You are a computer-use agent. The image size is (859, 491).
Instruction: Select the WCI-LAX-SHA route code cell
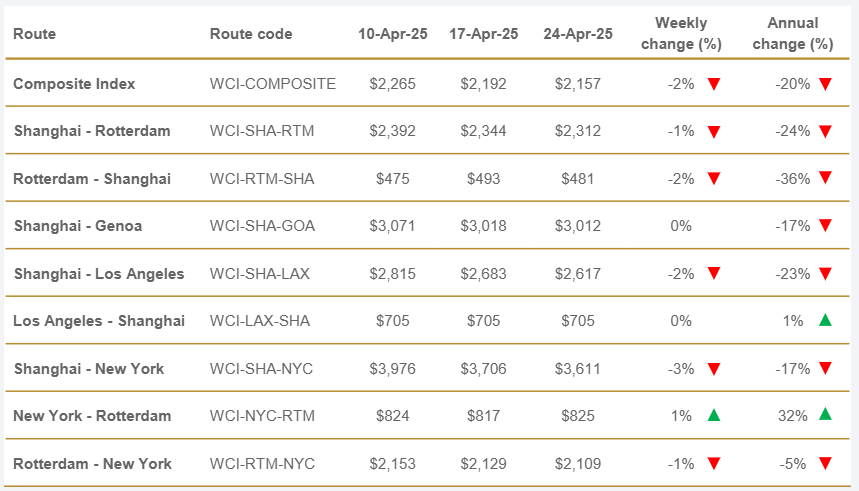(260, 321)
